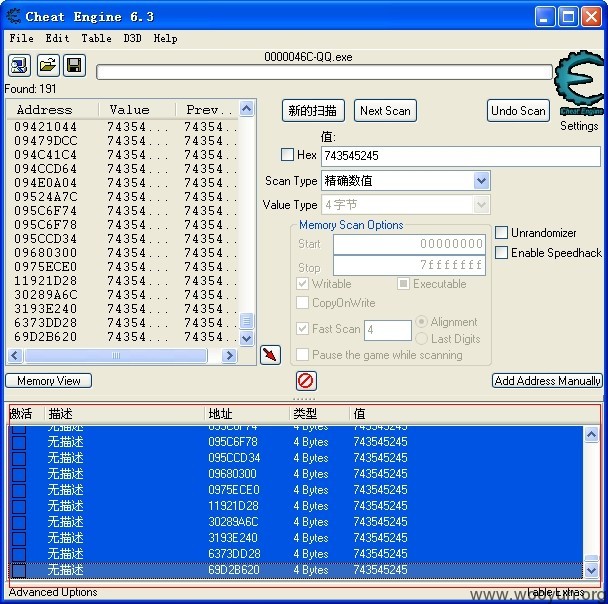Open Settings under the logo
The width and height of the screenshot is (608, 604).
pos(579,126)
